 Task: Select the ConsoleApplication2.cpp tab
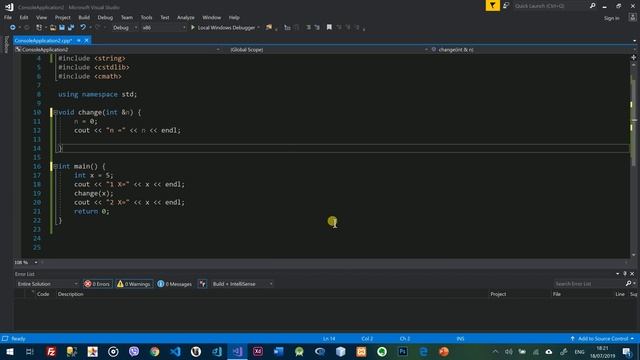[43, 40]
